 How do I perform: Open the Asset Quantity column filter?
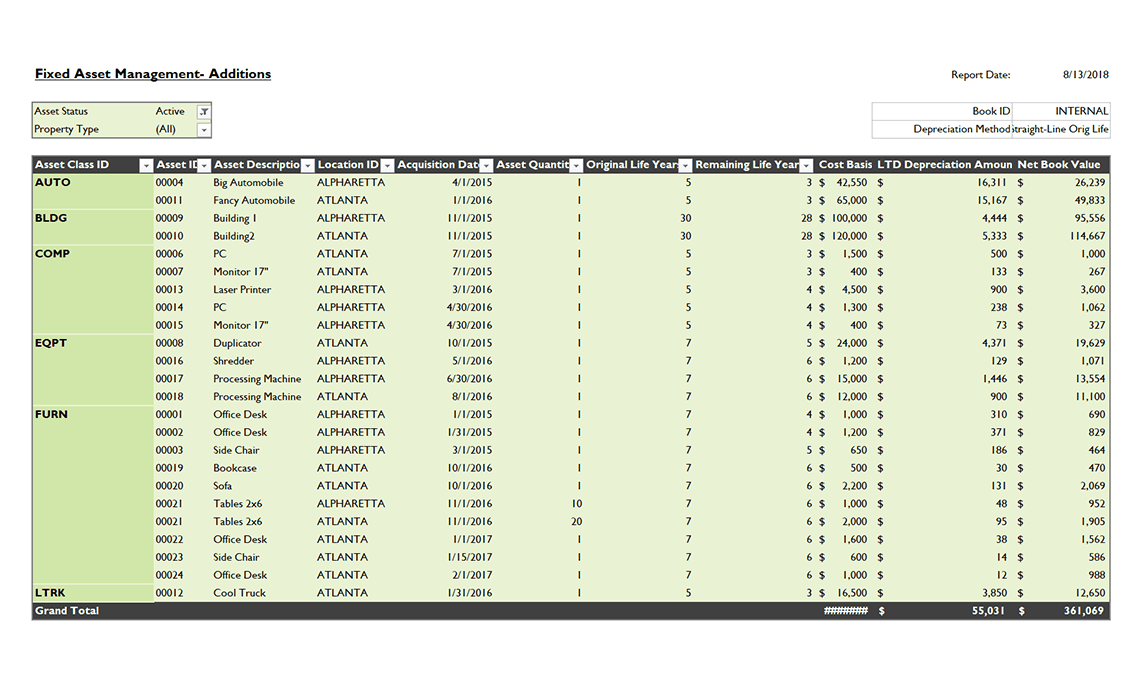(577, 165)
